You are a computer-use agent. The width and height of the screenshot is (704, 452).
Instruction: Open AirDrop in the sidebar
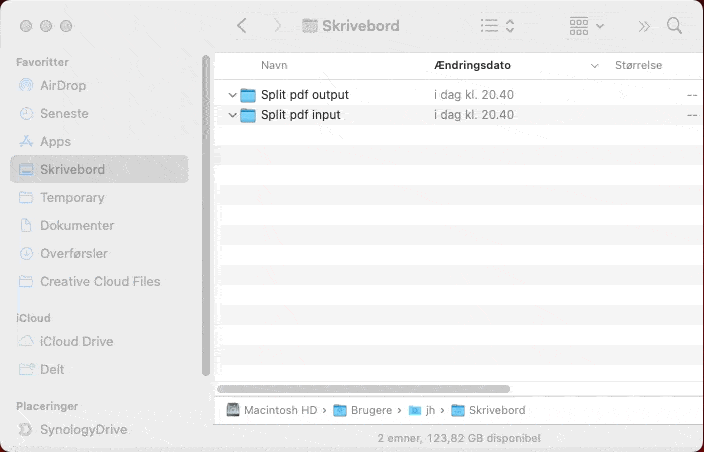click(62, 85)
